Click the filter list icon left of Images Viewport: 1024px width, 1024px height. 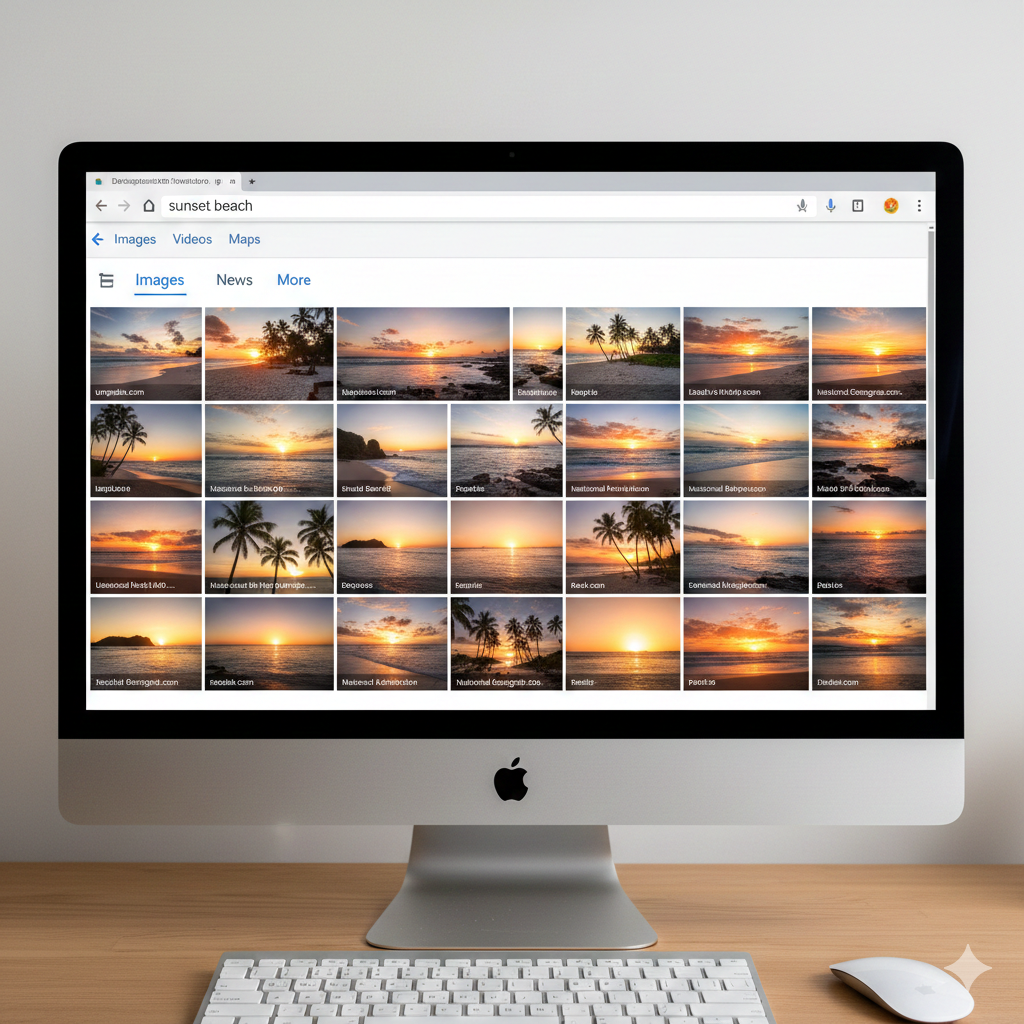[107, 281]
